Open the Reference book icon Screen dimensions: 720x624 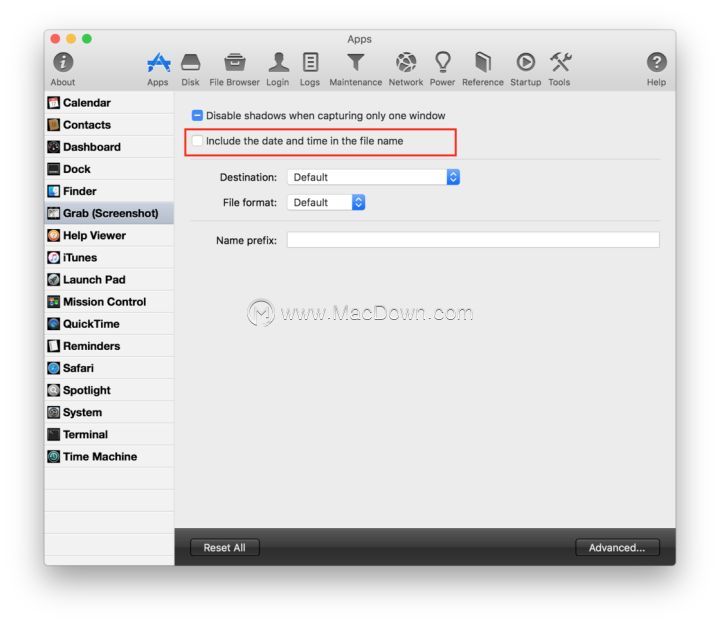(x=483, y=62)
